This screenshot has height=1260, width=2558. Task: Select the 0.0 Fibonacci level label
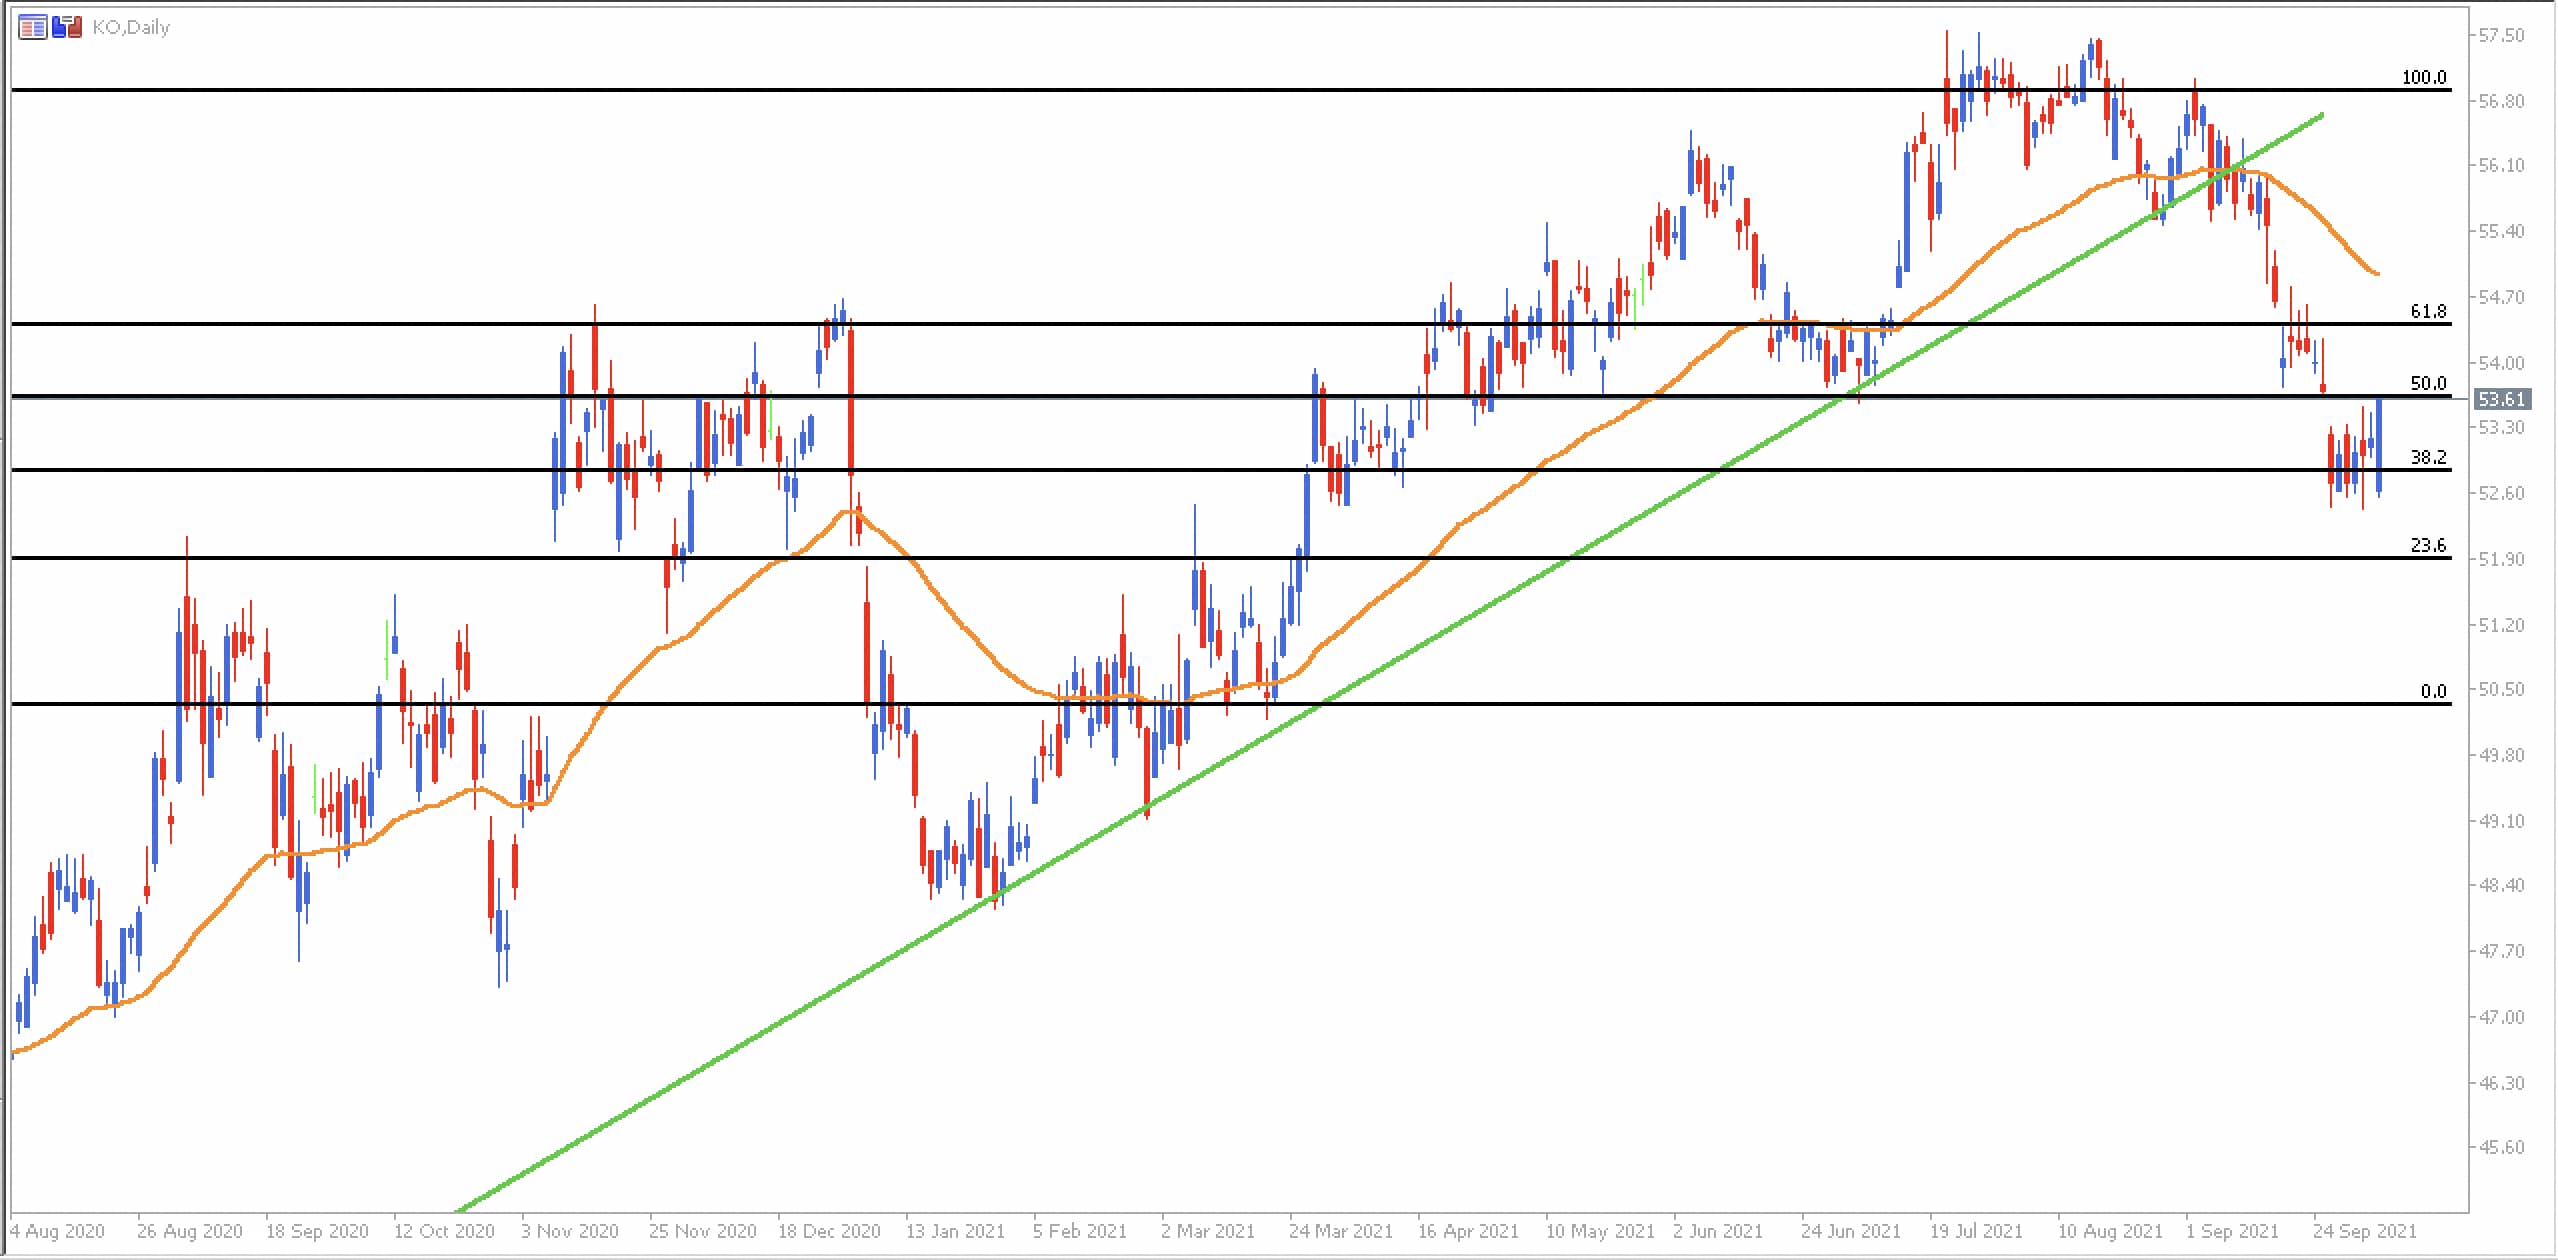(x=2433, y=691)
